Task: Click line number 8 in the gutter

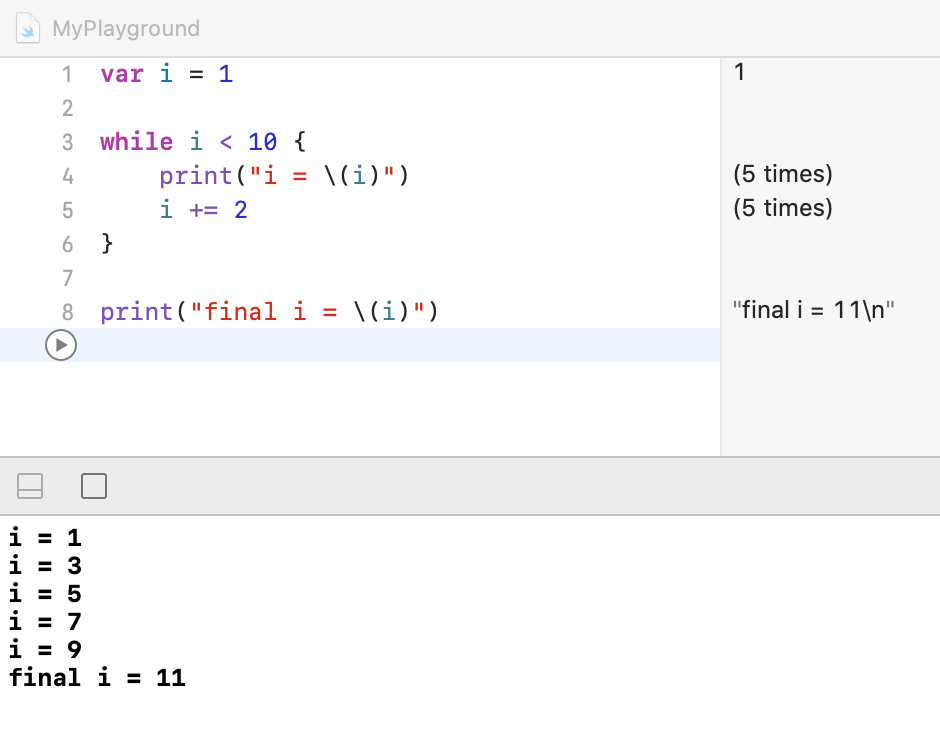Action: 67,312
